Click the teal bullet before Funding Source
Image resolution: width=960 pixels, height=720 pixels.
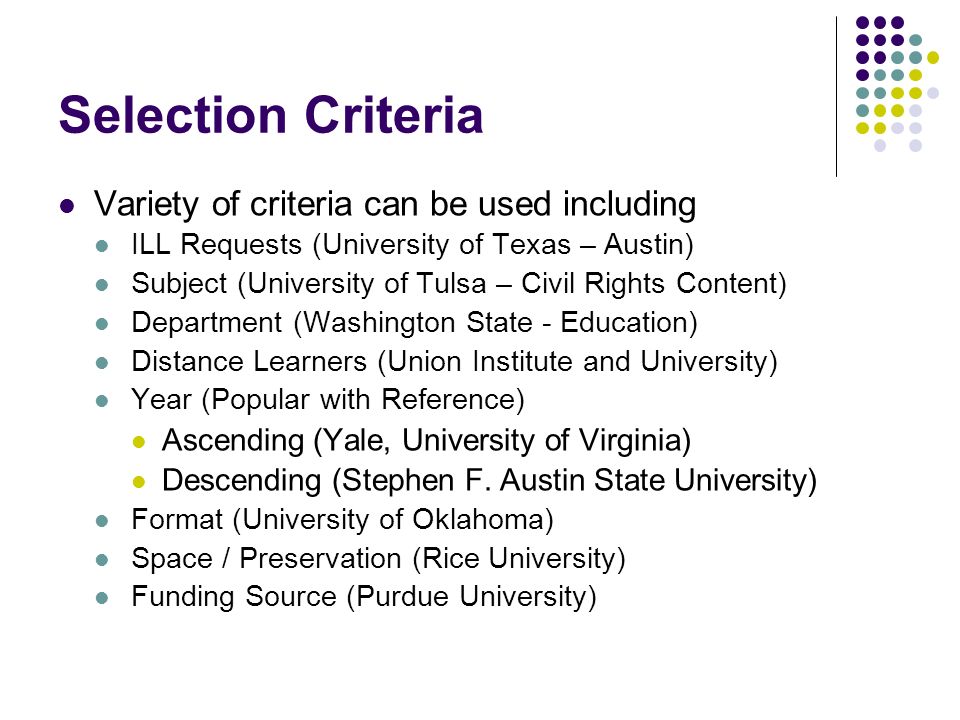102,598
